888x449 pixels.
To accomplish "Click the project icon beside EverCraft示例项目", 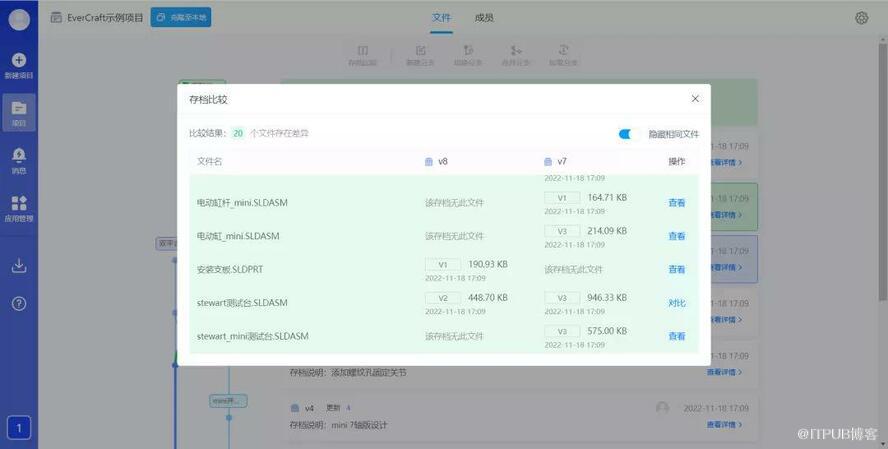I will pyautogui.click(x=56, y=18).
